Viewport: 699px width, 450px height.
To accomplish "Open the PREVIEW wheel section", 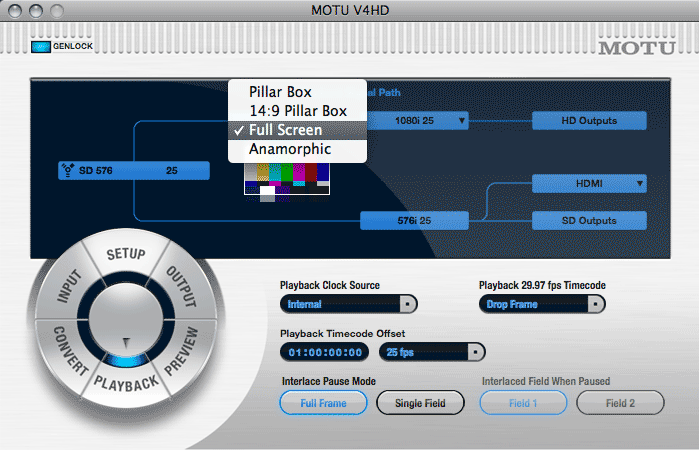I will tap(181, 352).
